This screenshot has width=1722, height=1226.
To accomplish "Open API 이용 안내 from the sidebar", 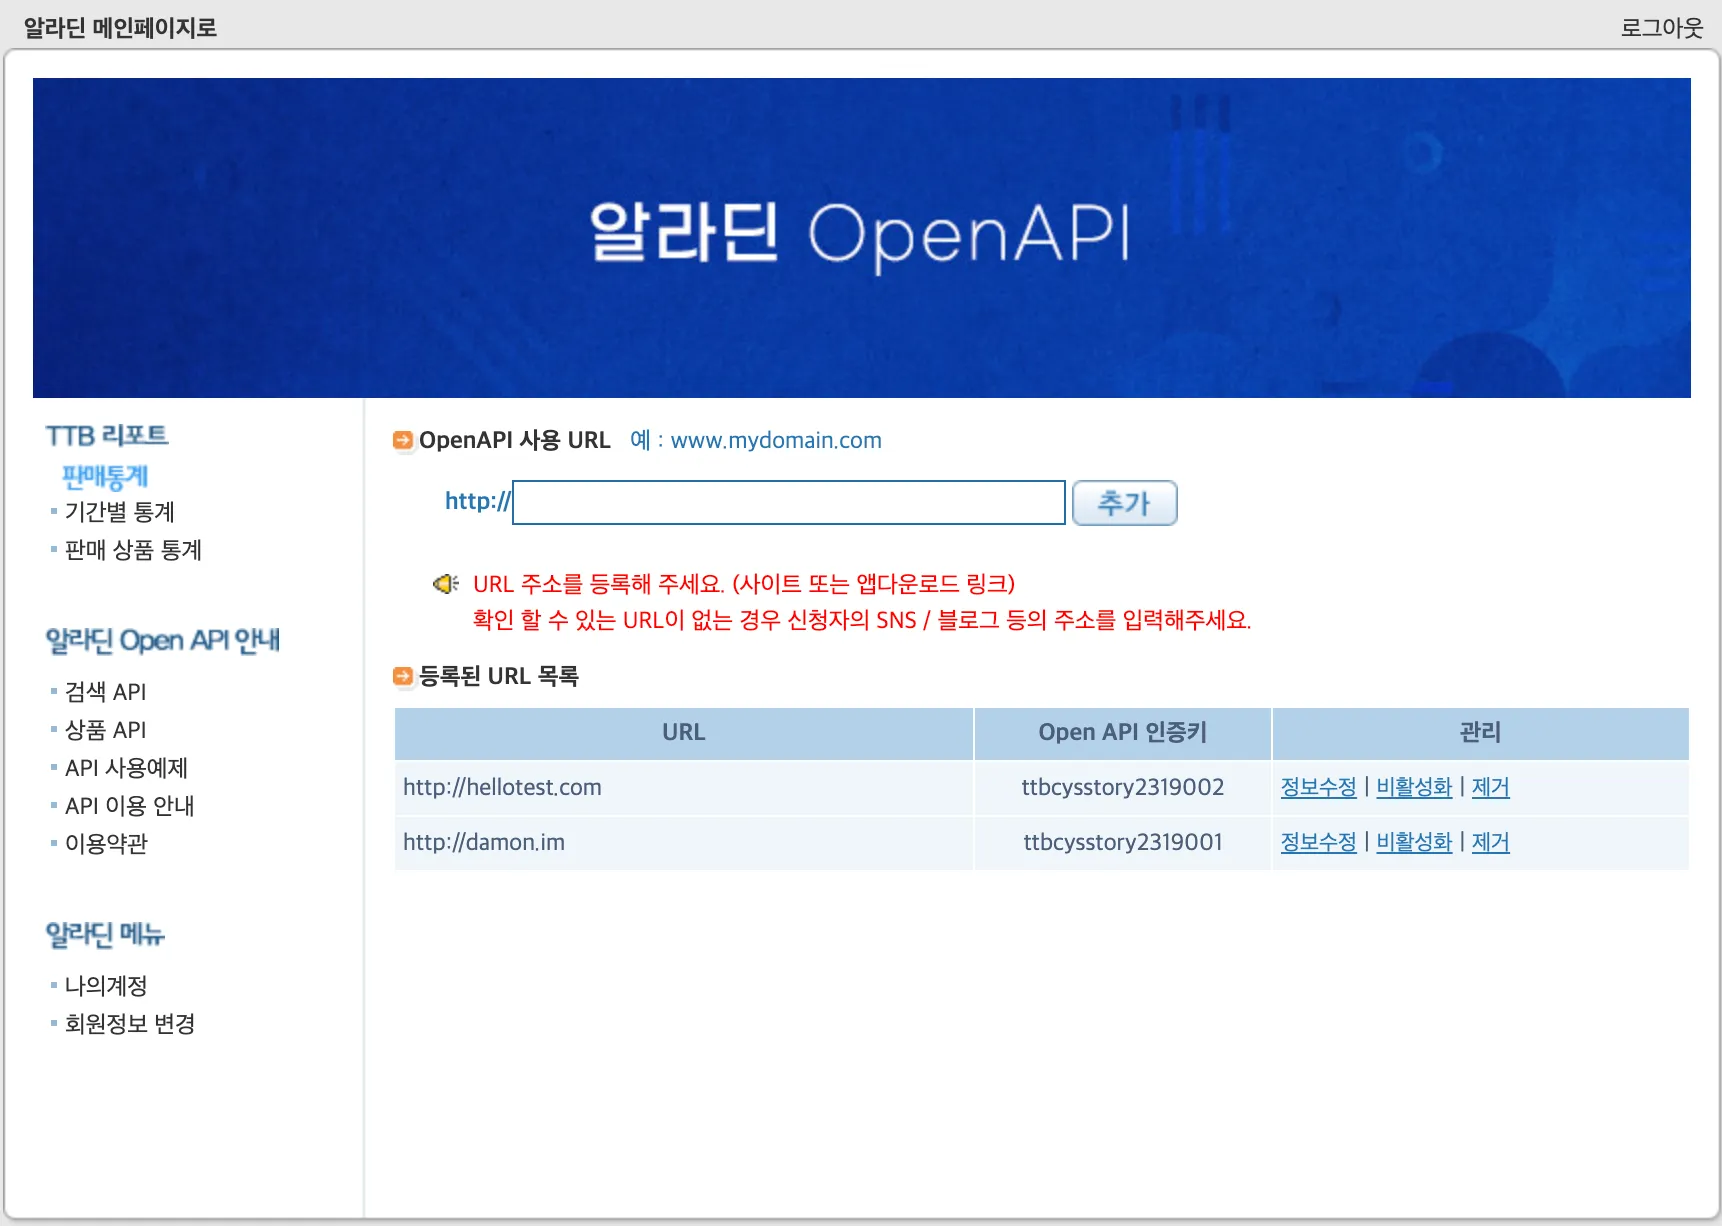I will tap(129, 805).
